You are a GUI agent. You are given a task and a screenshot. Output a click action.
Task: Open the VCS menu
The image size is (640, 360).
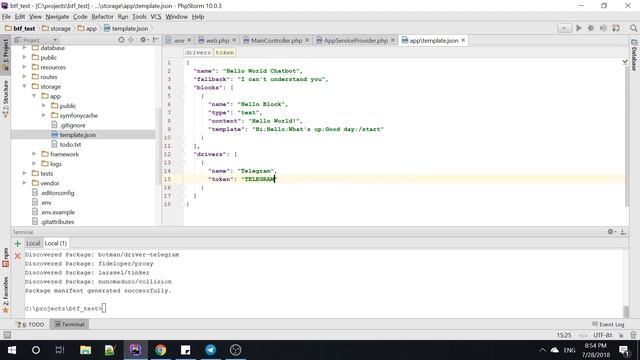pyautogui.click(x=156, y=17)
